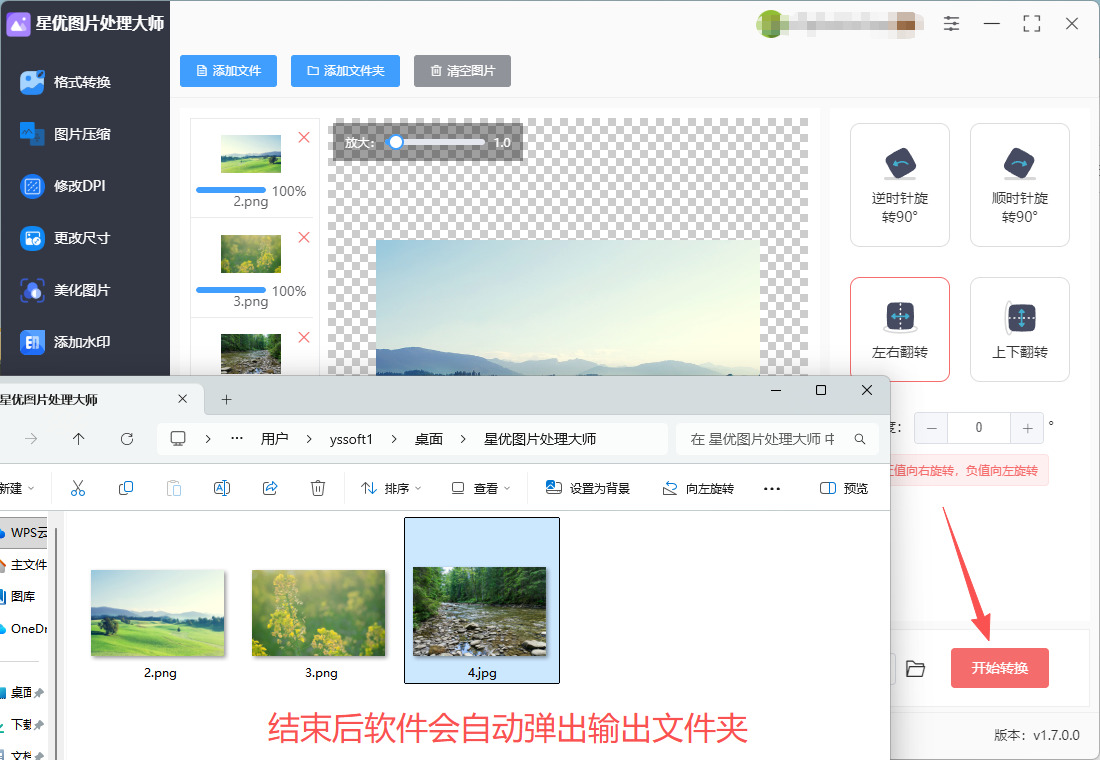This screenshot has width=1100, height=760.
Task: Select 2.png thumbnail in app list
Action: coord(250,154)
